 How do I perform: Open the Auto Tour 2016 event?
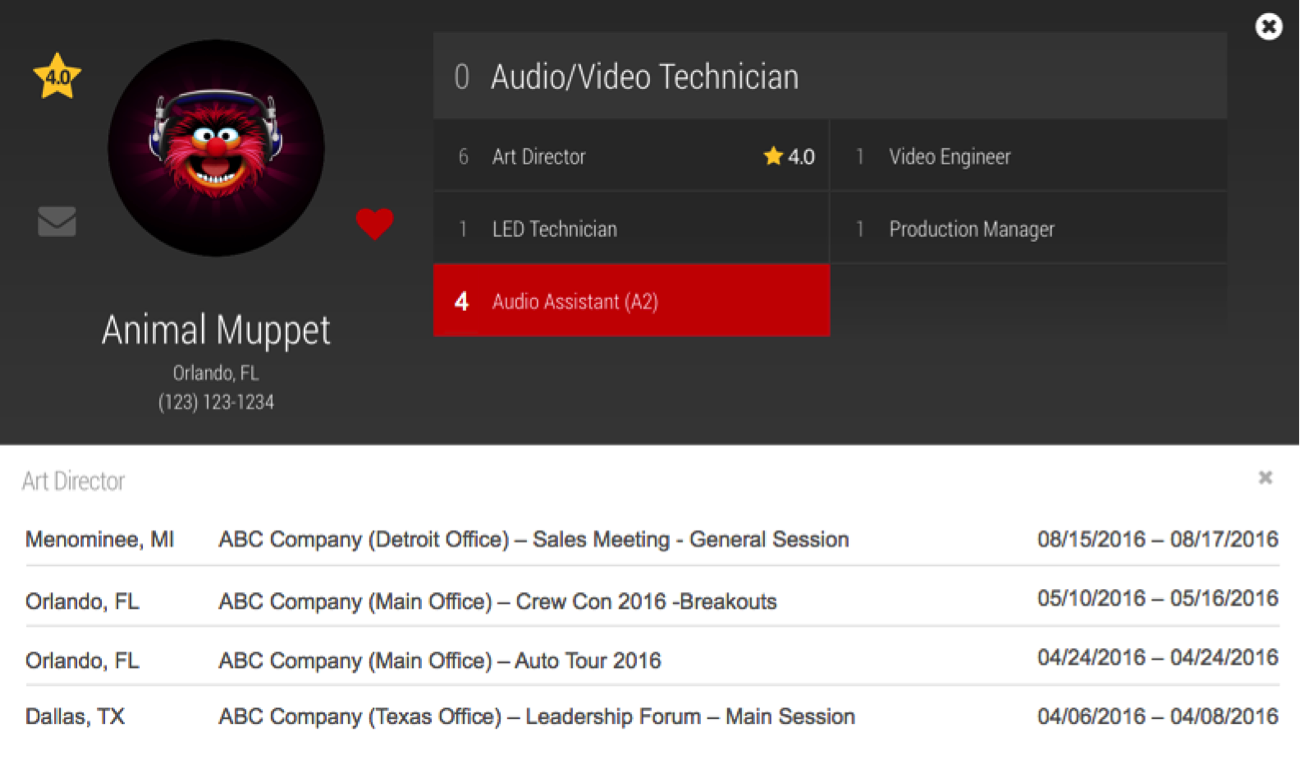(x=440, y=661)
